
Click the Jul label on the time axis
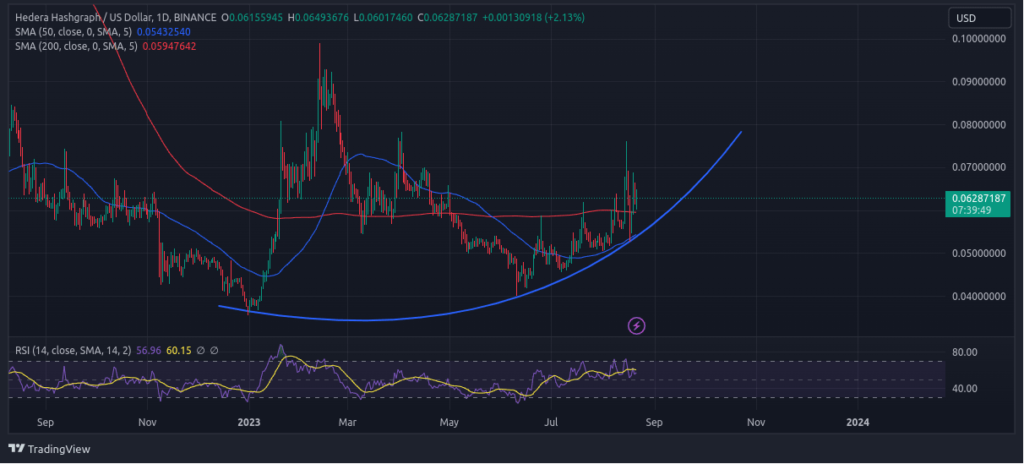pos(551,424)
